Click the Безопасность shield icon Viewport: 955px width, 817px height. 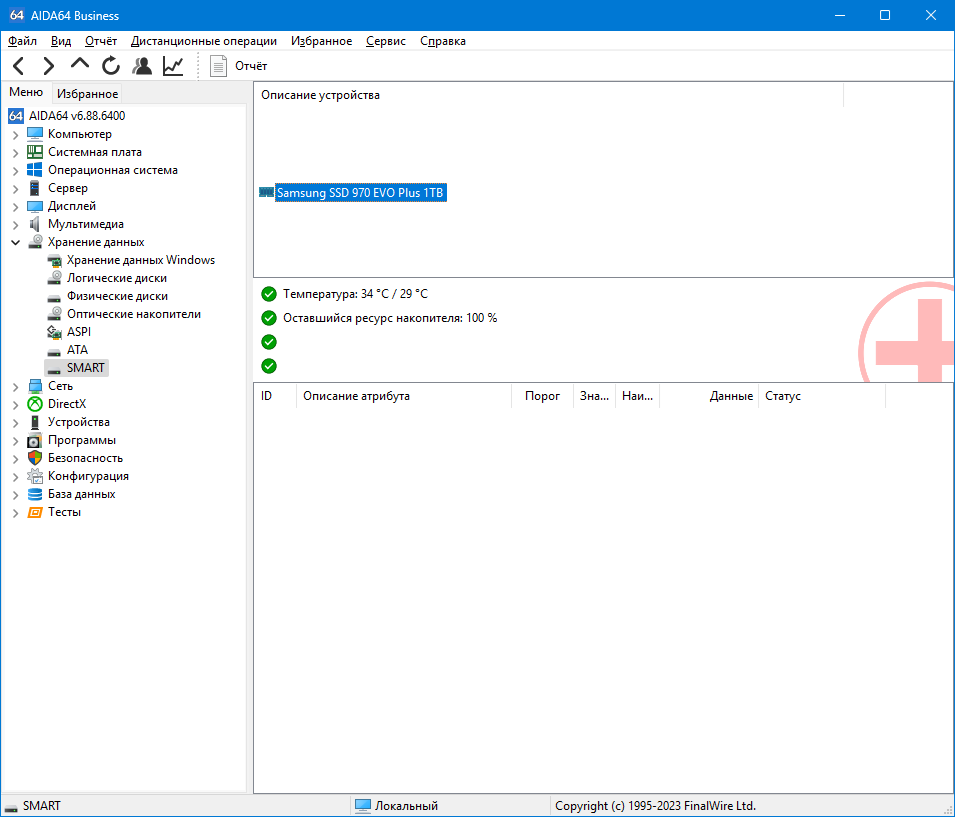click(35, 458)
